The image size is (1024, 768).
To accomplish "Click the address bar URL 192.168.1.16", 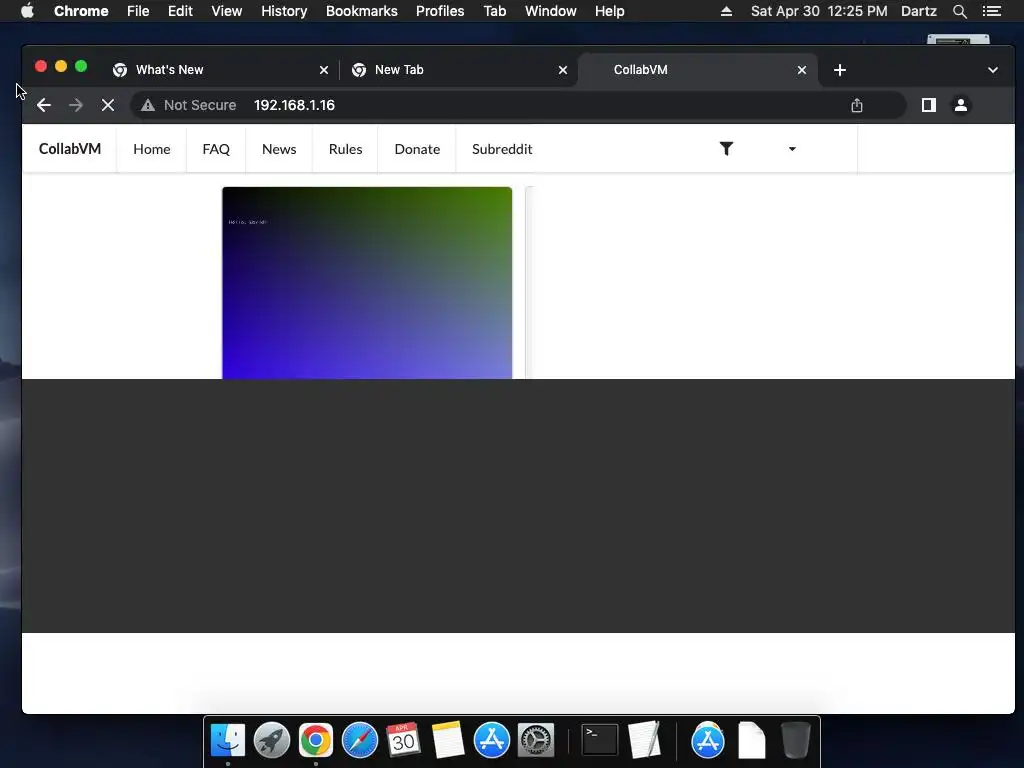I will click(x=295, y=105).
